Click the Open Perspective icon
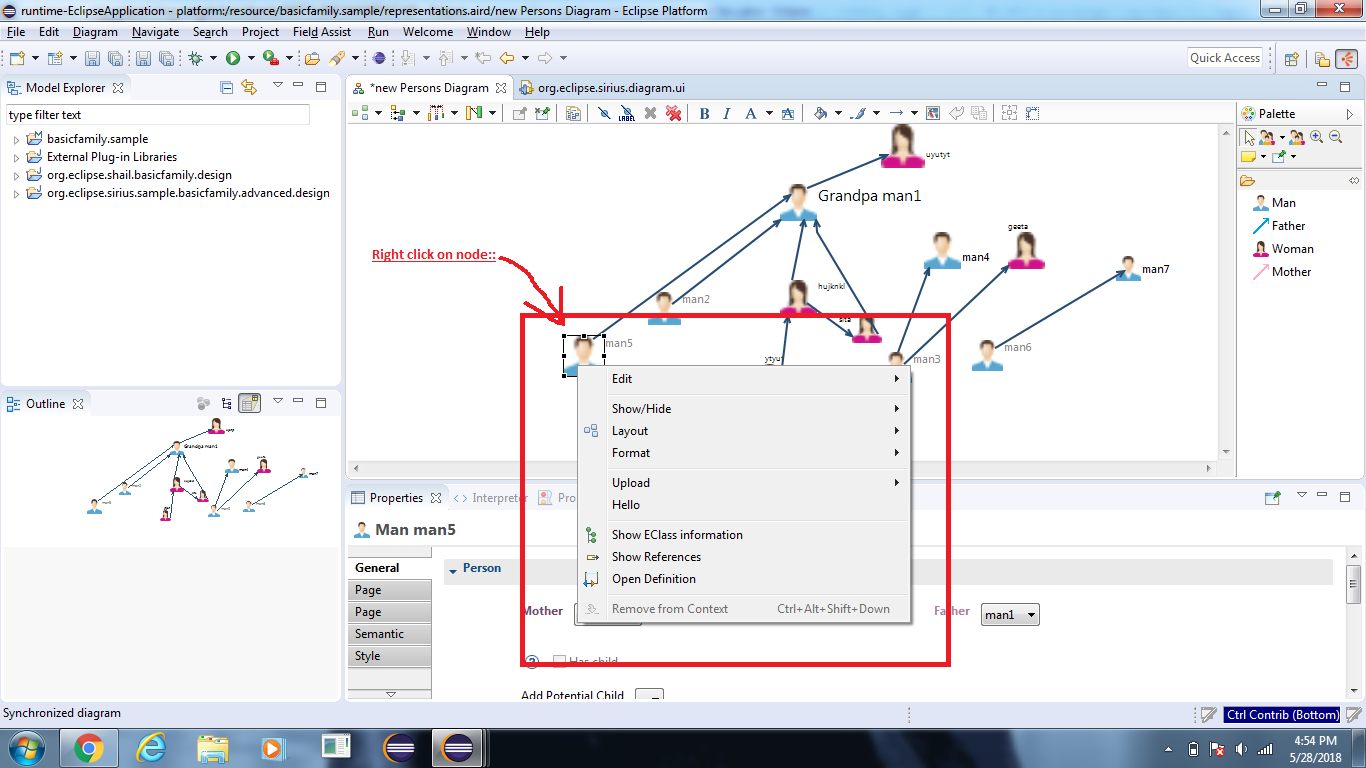1366x768 pixels. coord(1291,59)
